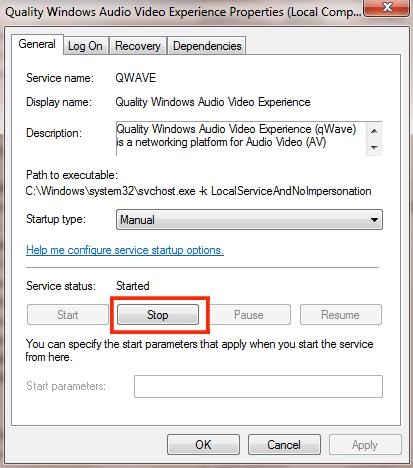Switch to the General tab

pyautogui.click(x=37, y=45)
